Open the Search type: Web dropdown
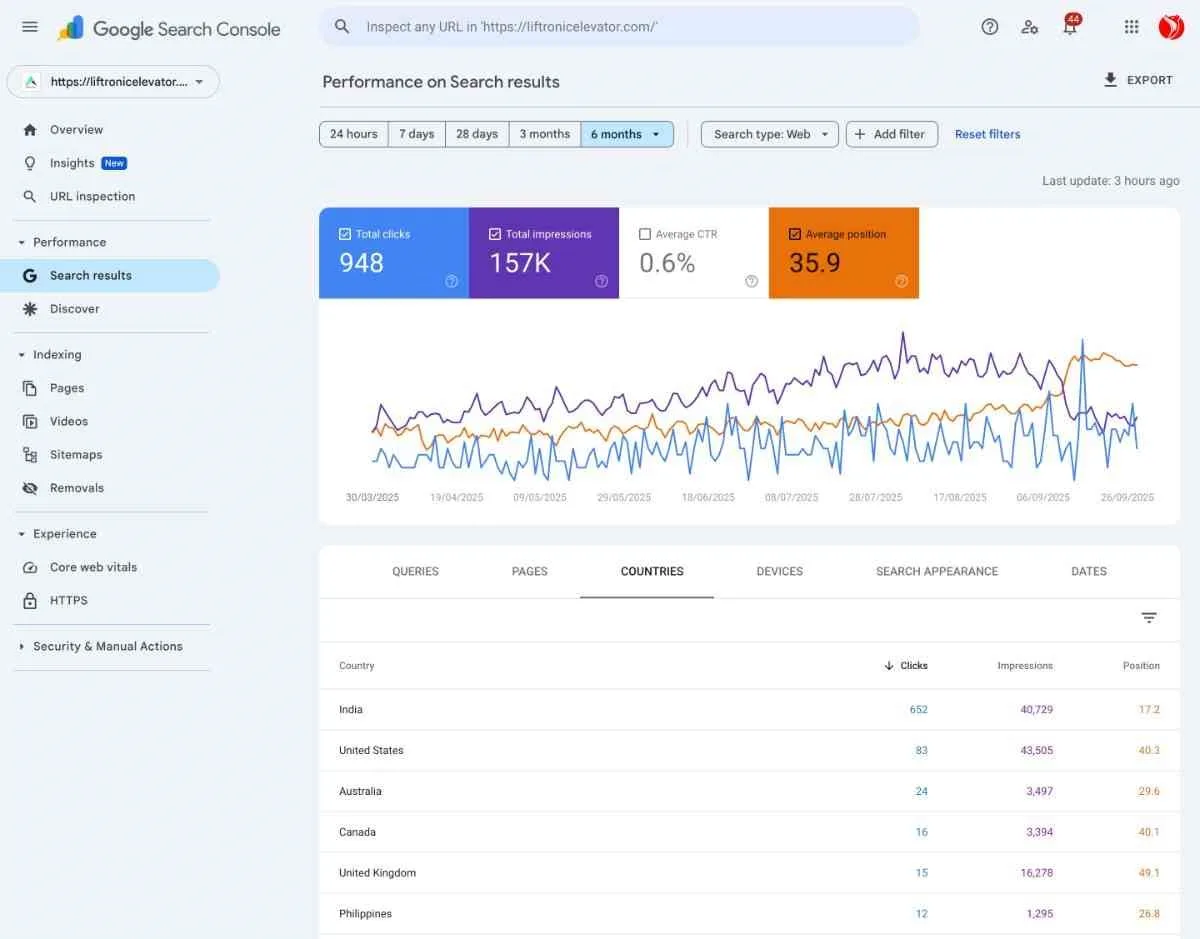The image size is (1200, 939). click(769, 134)
